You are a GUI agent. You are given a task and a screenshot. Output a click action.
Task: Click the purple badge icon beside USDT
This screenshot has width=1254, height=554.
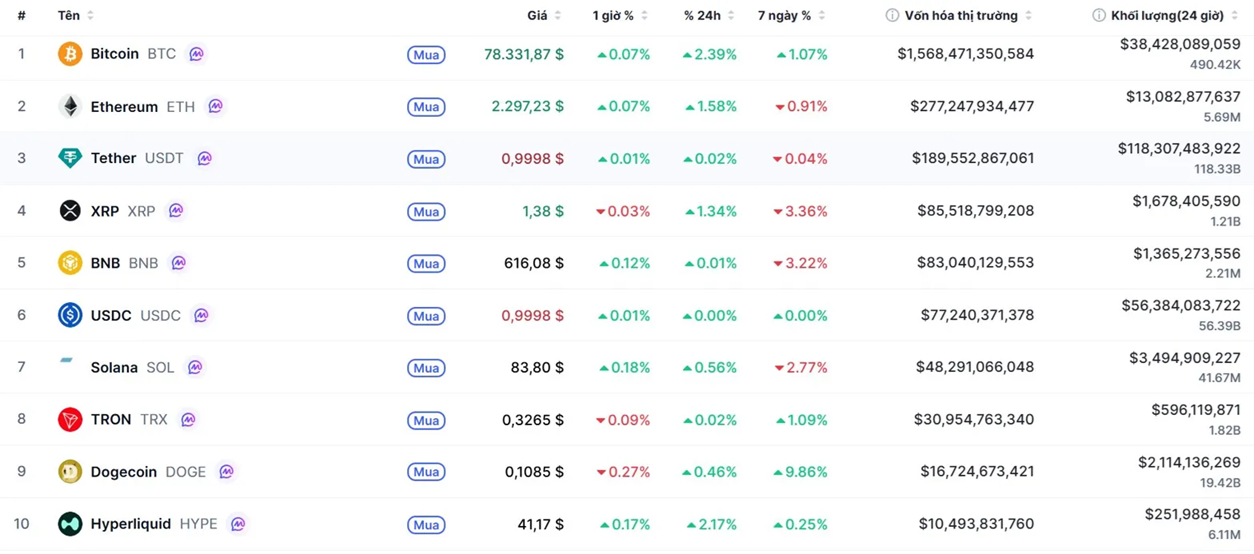pyautogui.click(x=205, y=158)
